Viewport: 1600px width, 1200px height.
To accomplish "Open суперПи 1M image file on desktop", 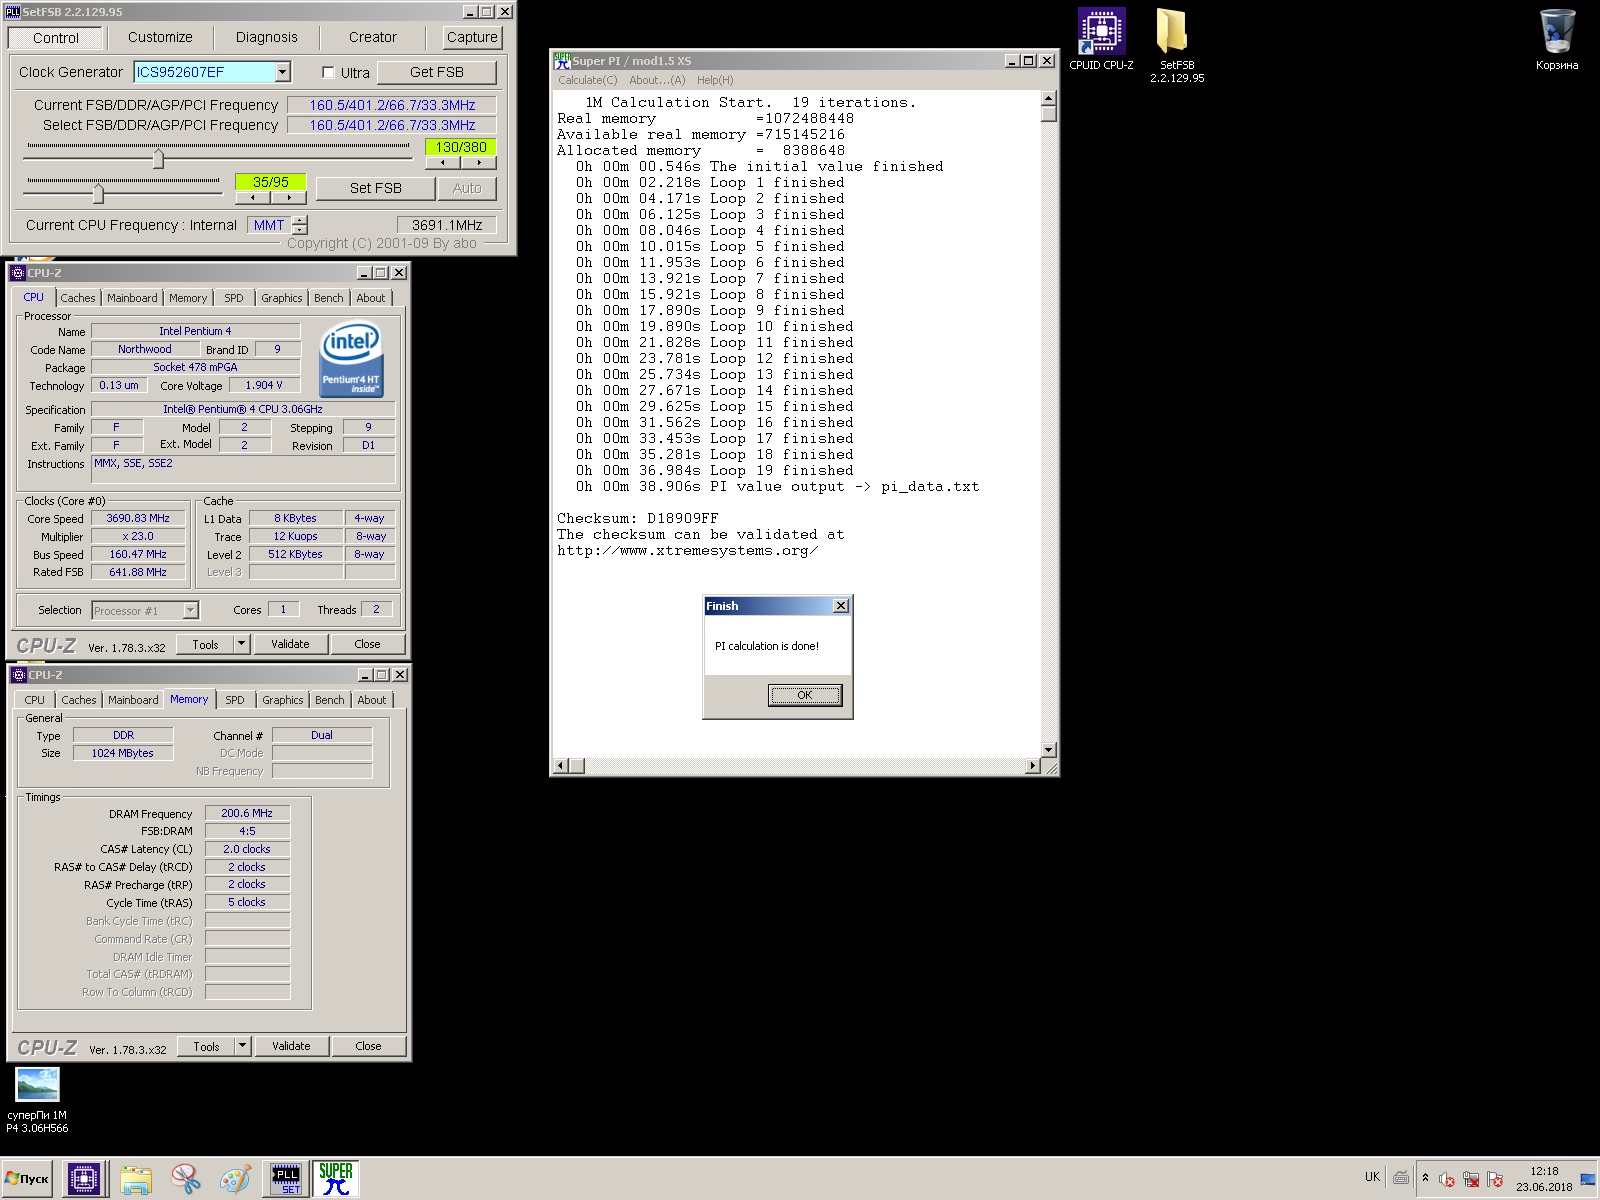I will 38,1099.
